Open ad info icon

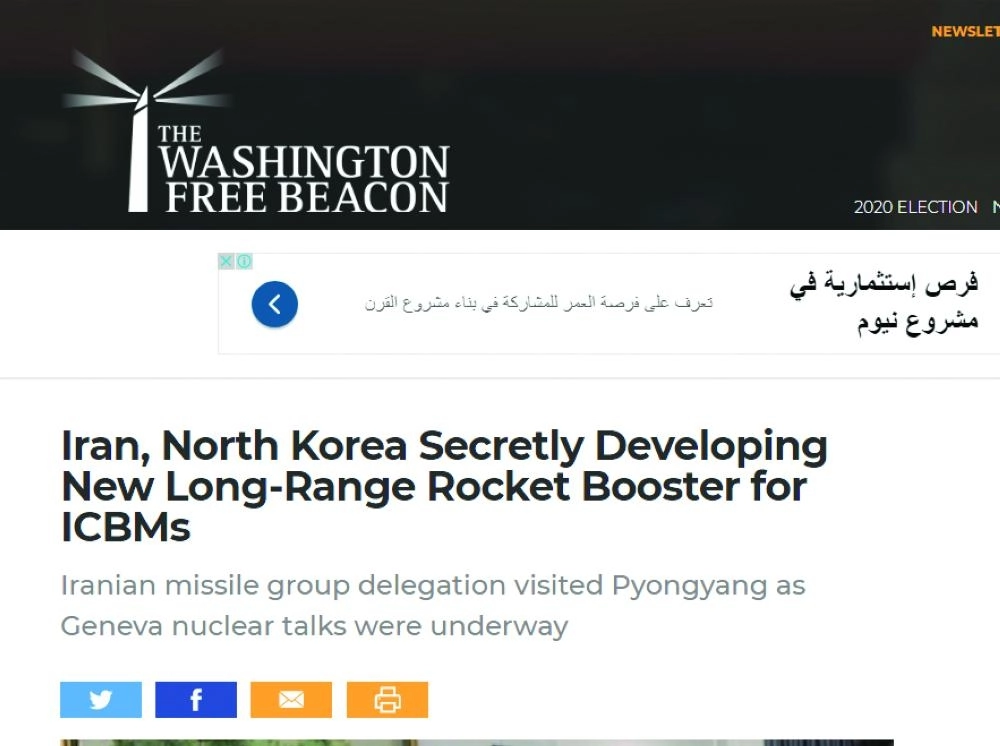(244, 261)
